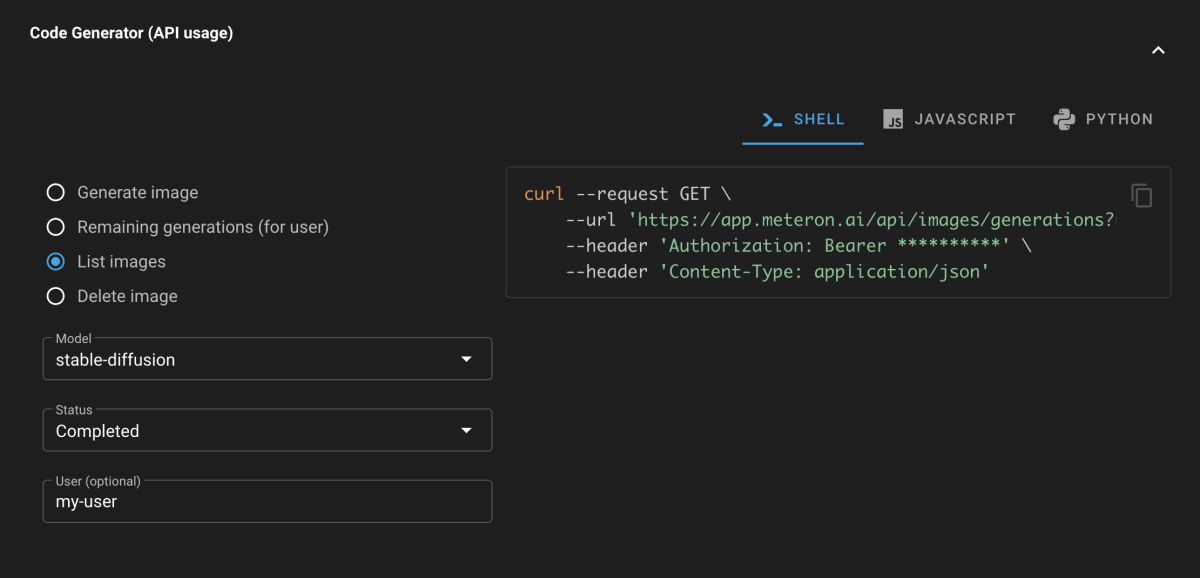Screen dimensions: 1200x578
Task: Open the Model dropdown arrow
Action: tap(466, 359)
